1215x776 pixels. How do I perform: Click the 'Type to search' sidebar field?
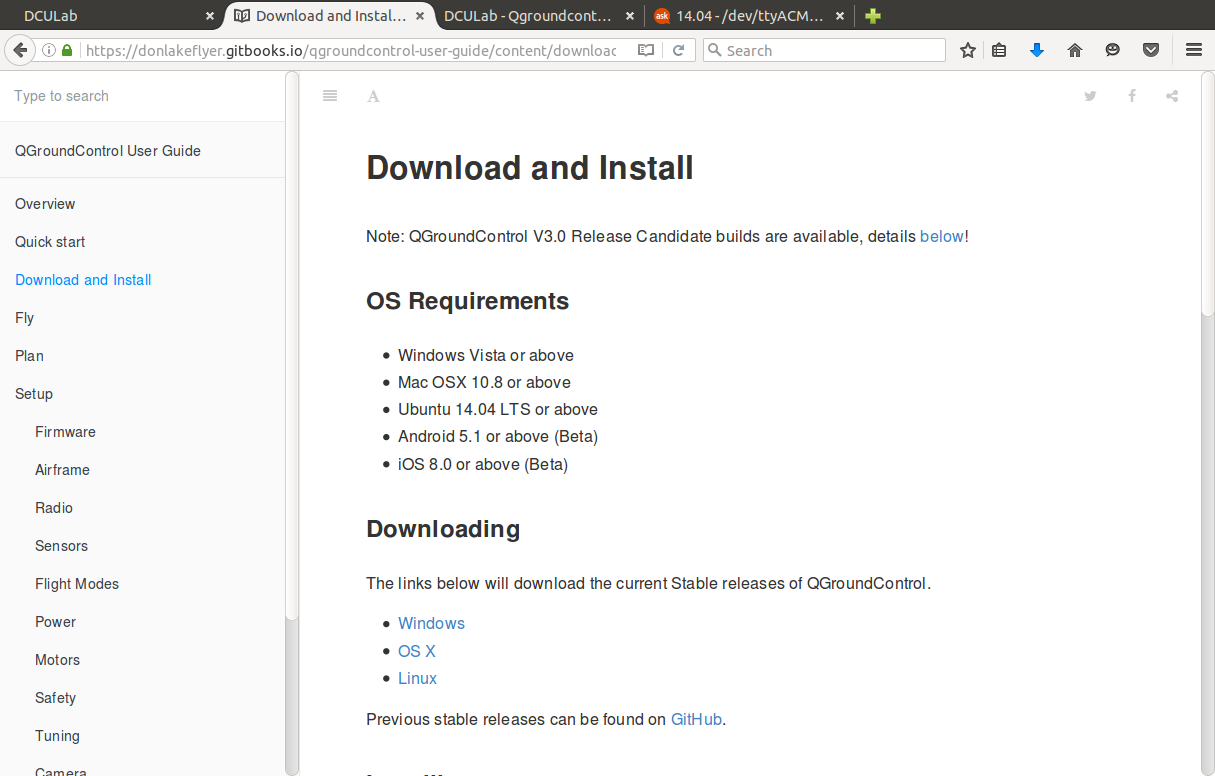click(x=140, y=96)
